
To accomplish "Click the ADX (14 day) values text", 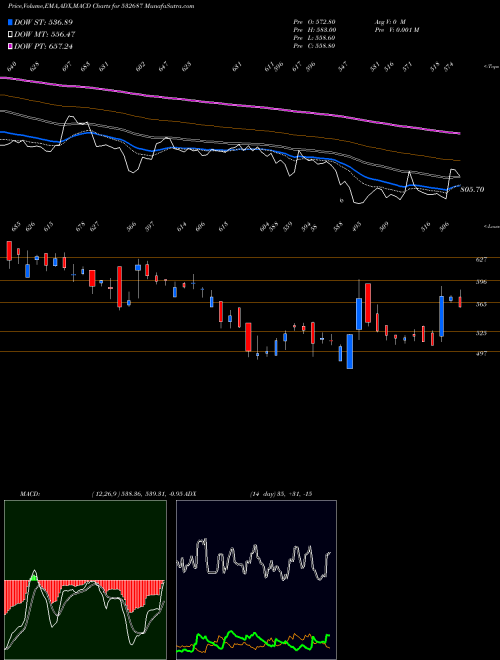I will point(281,494).
